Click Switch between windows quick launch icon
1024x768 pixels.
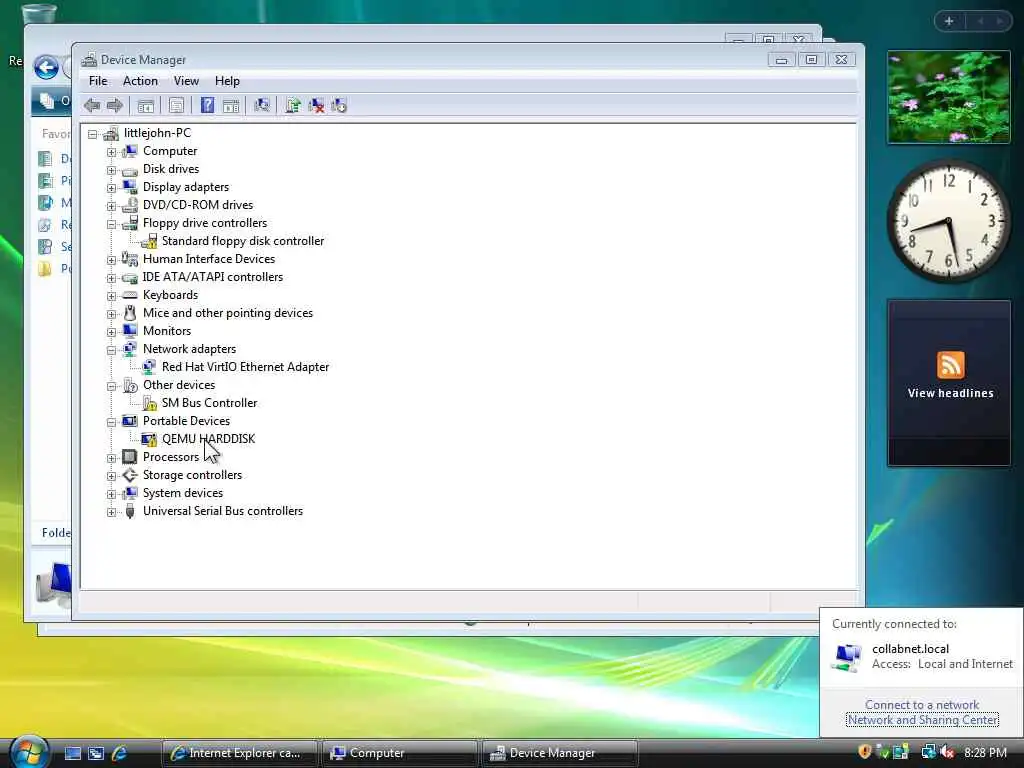(x=96, y=753)
